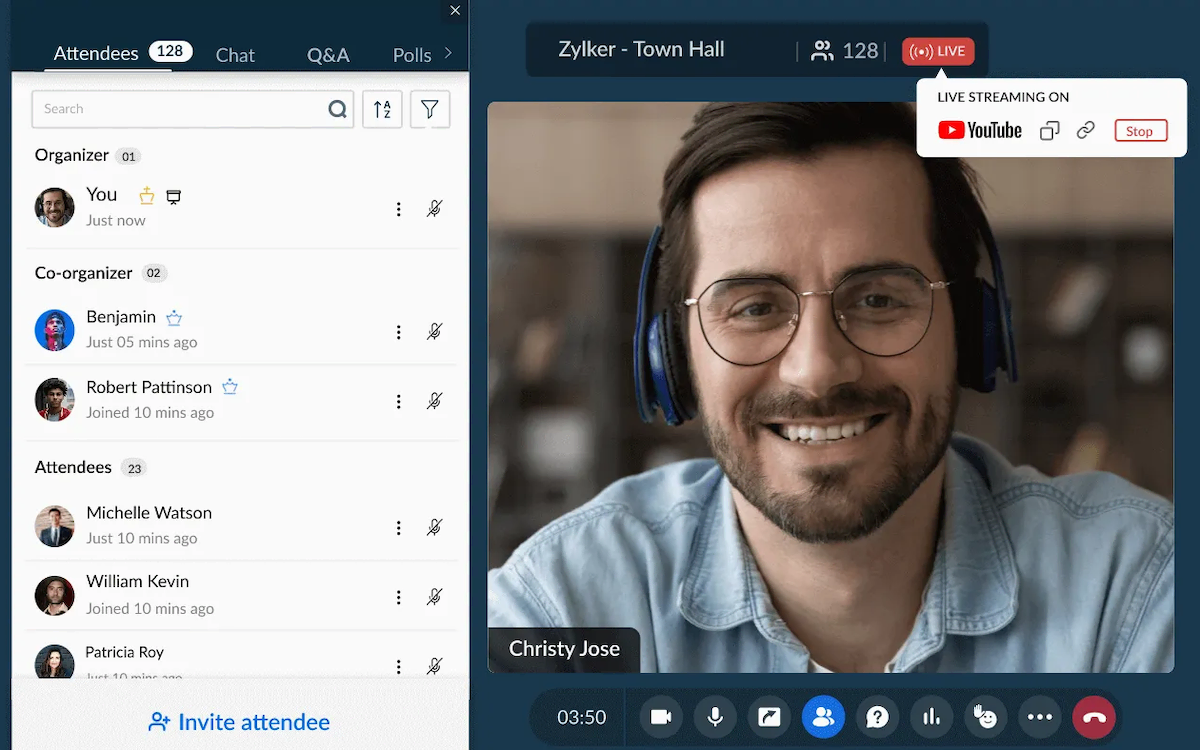Open the attendee filter funnel

coord(430,109)
